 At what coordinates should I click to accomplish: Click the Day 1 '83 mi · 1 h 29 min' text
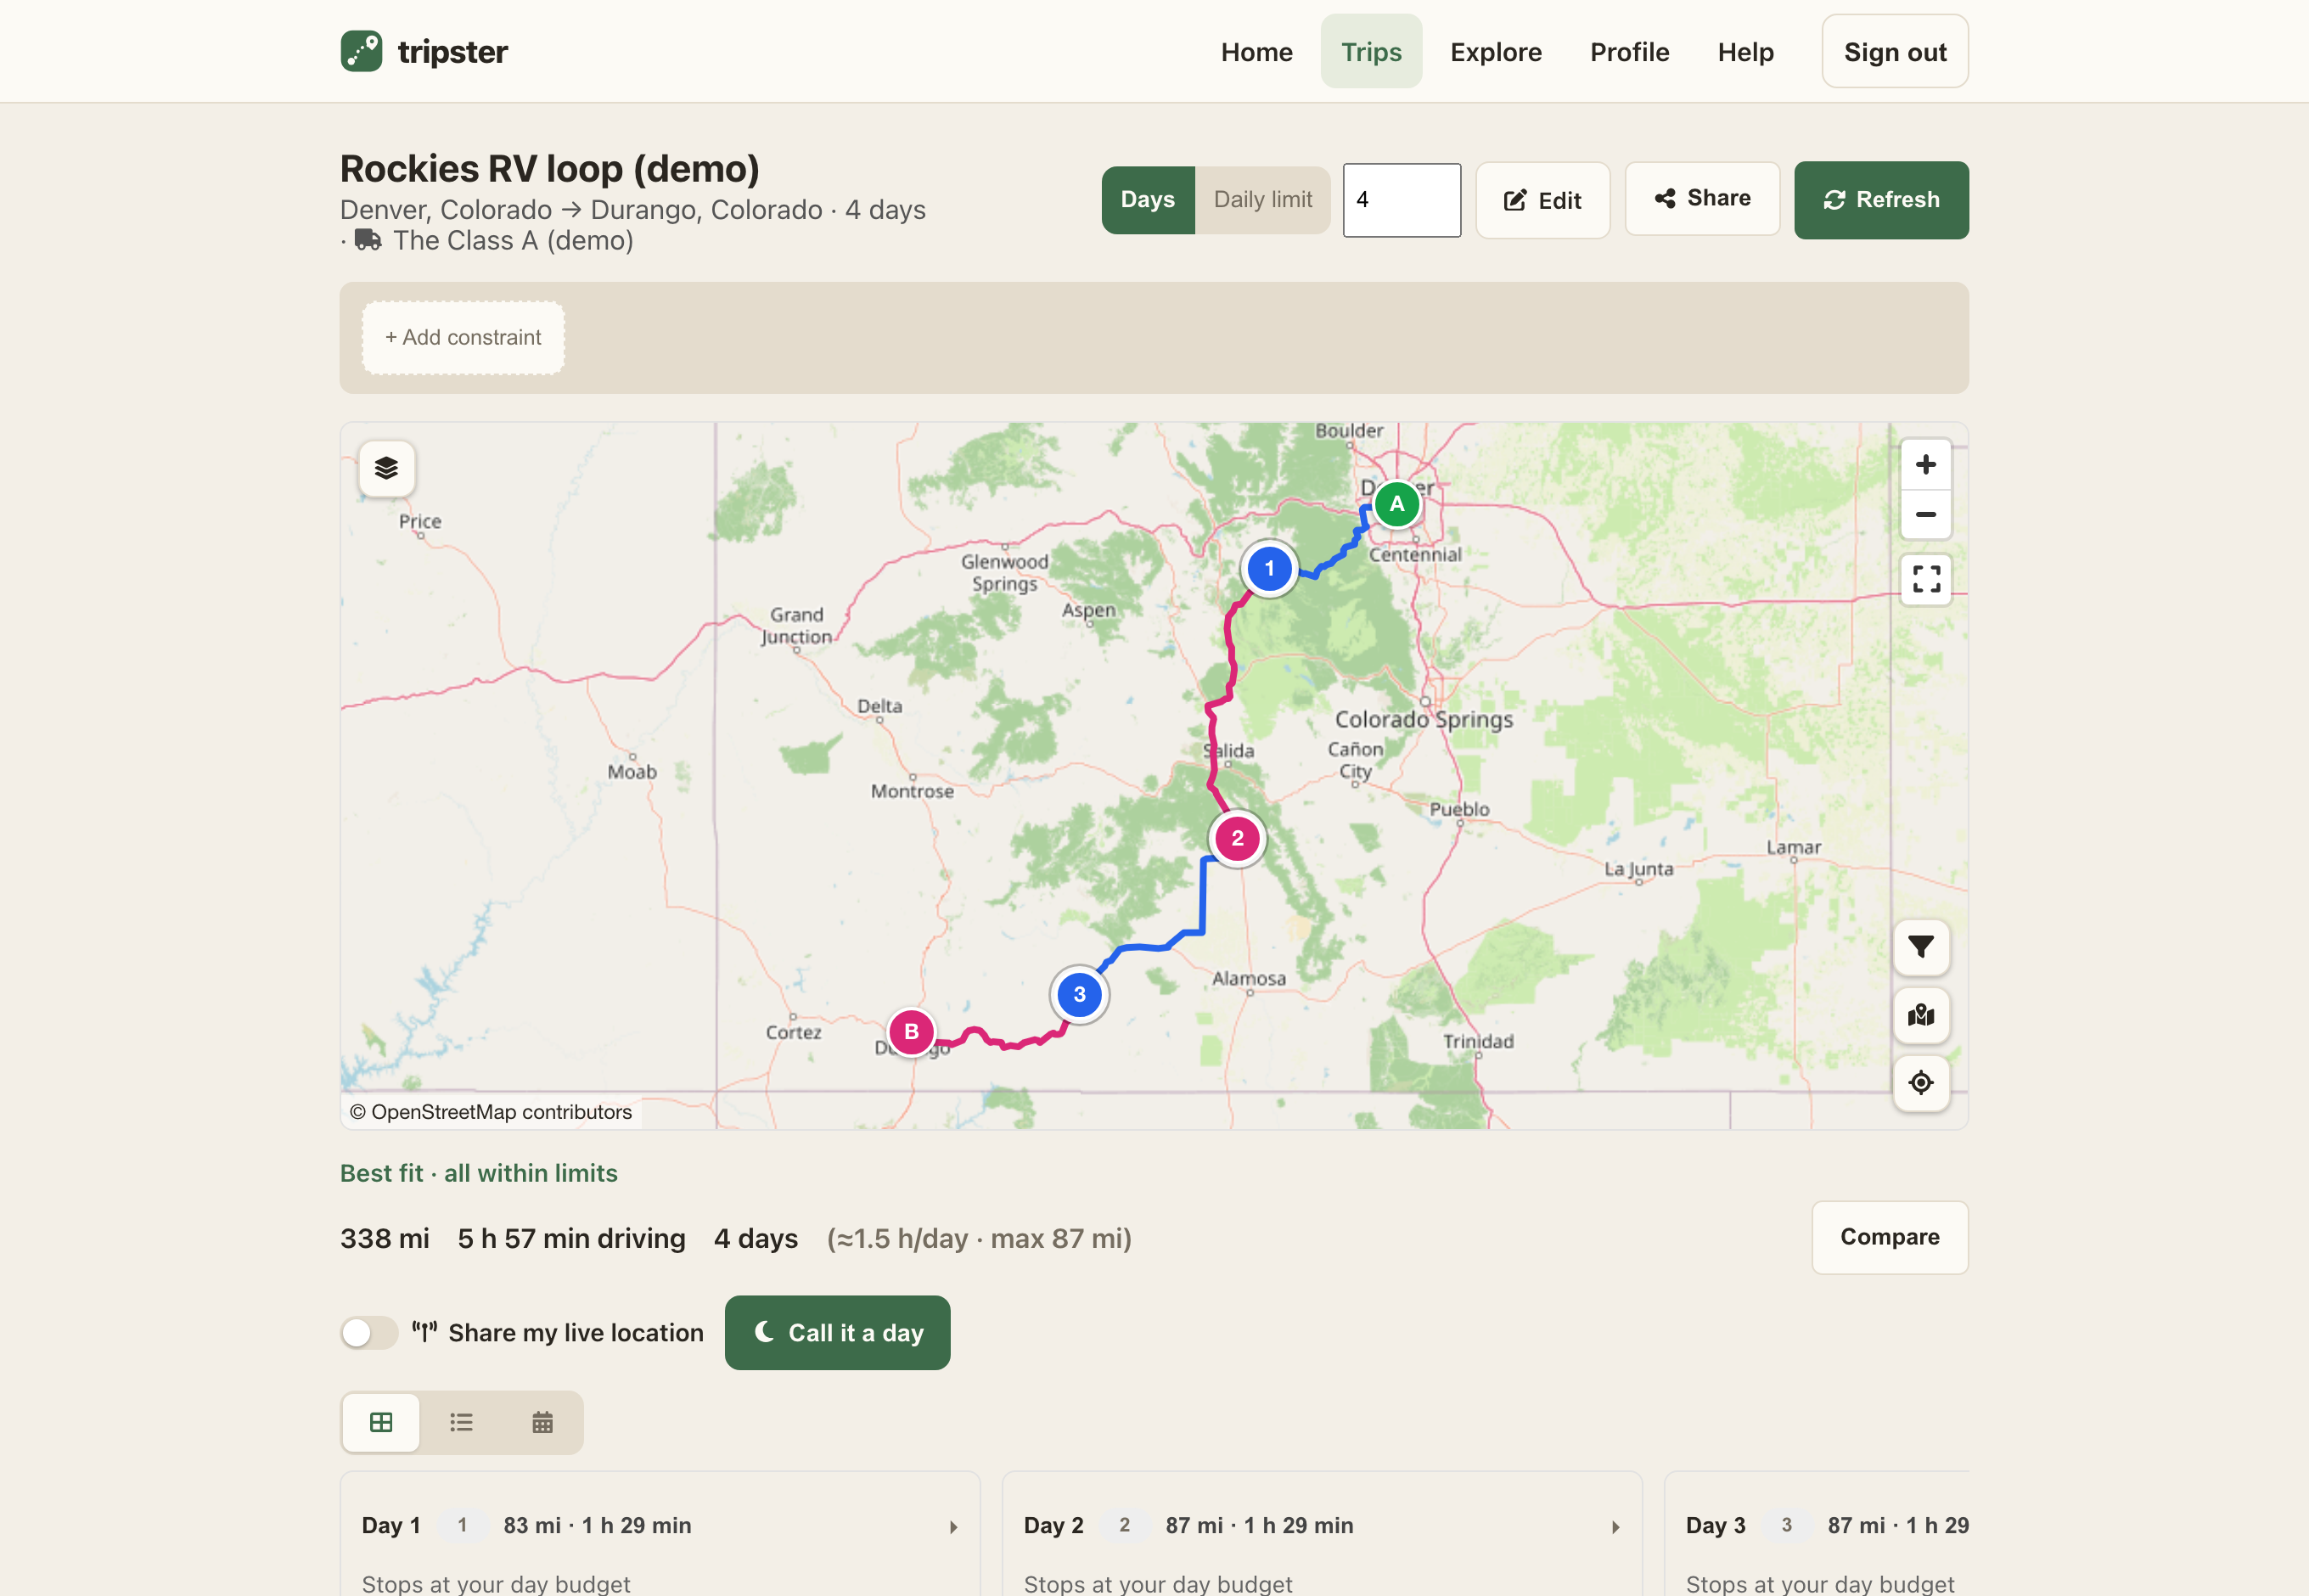tap(597, 1526)
